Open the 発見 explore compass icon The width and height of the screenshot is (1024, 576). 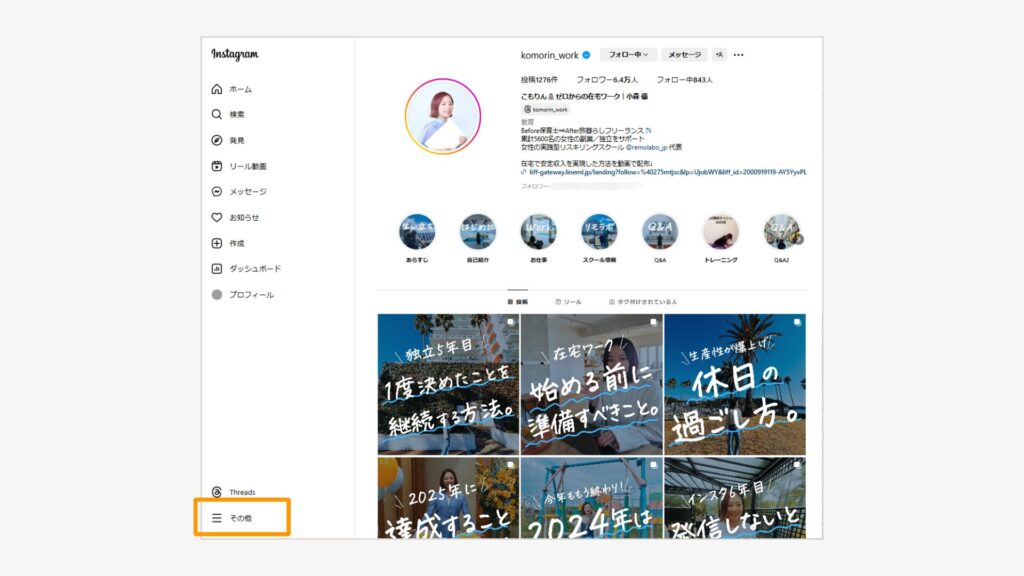click(216, 140)
